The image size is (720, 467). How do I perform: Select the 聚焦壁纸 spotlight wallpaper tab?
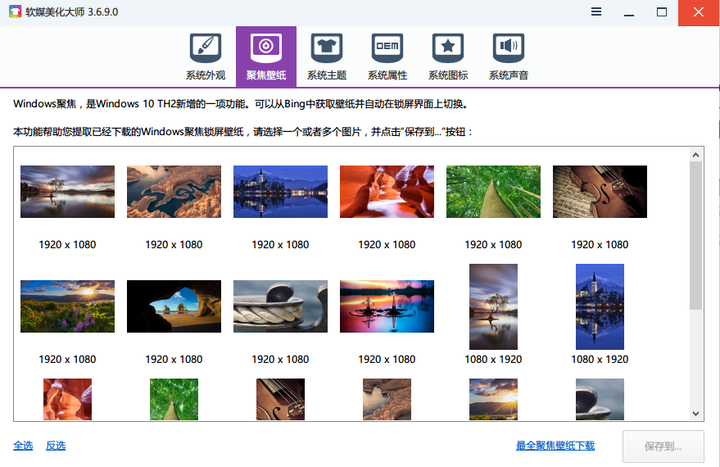point(266,56)
